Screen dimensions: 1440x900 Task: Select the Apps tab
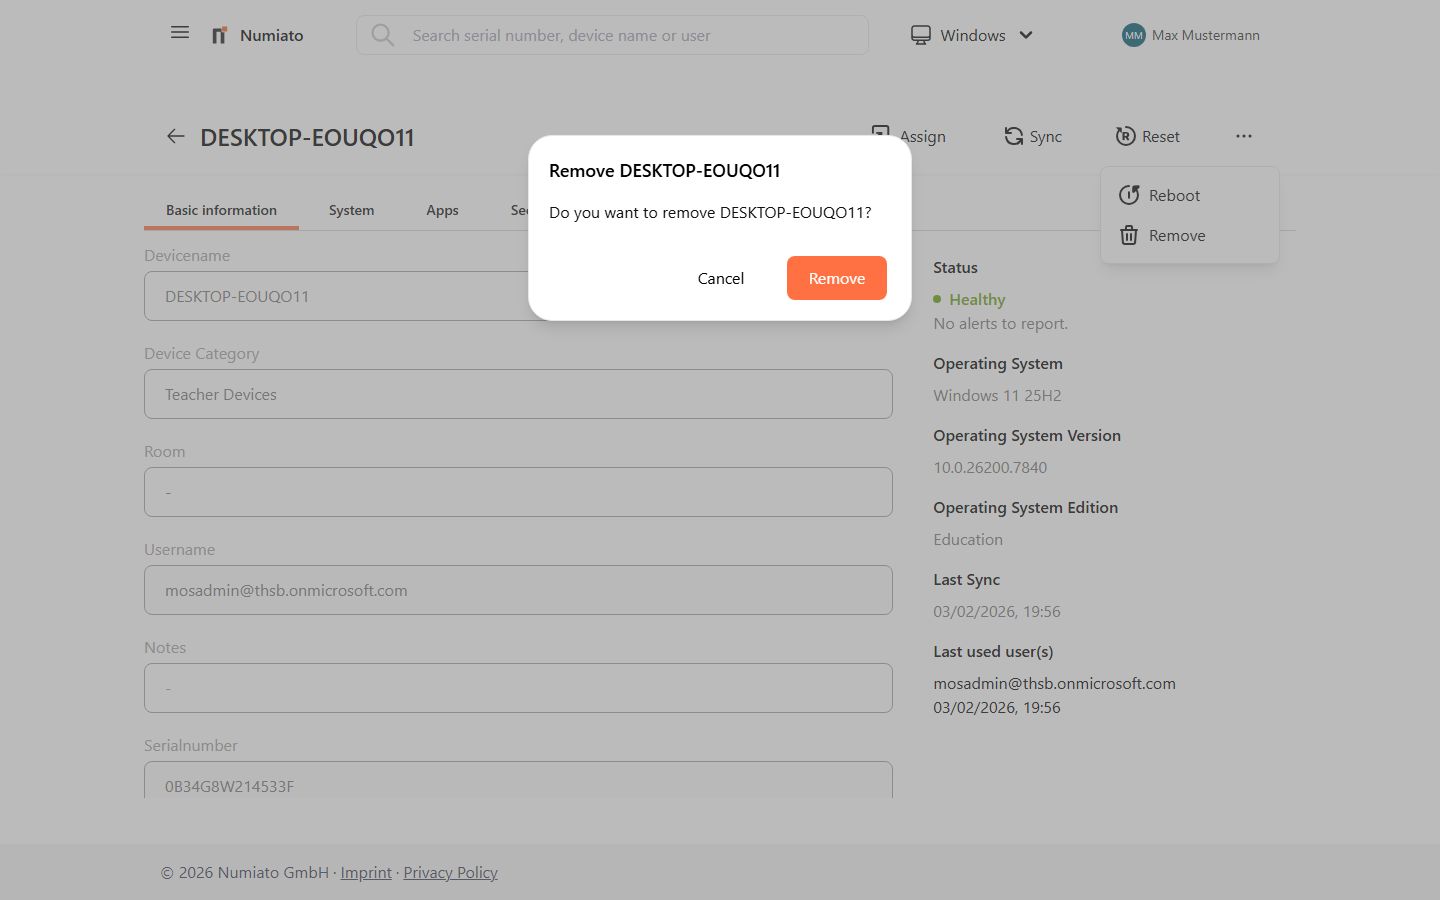[x=442, y=210]
